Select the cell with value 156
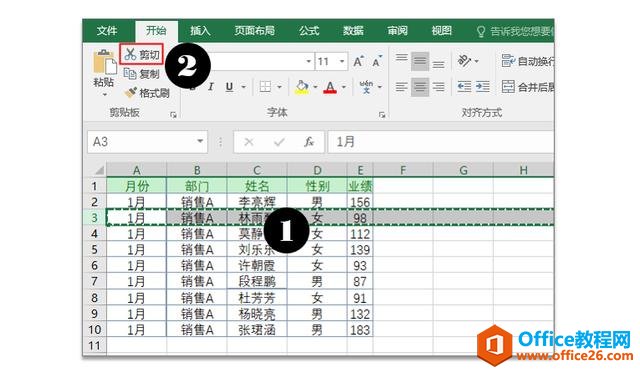 [x=360, y=202]
